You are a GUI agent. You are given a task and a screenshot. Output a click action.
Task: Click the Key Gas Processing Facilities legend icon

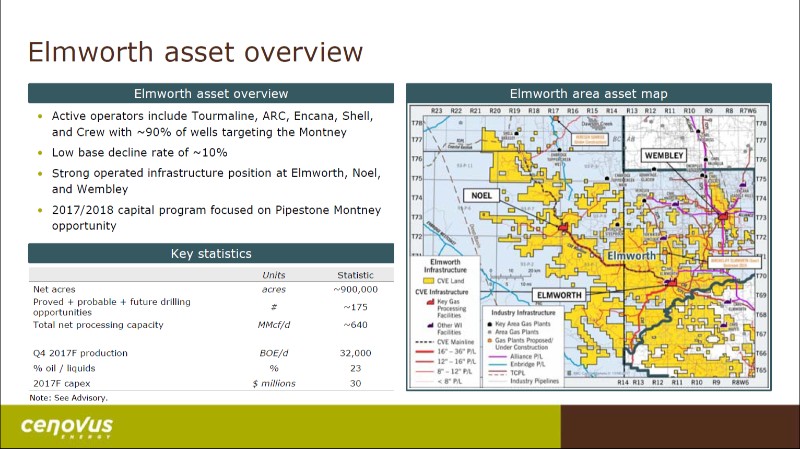coord(430,302)
